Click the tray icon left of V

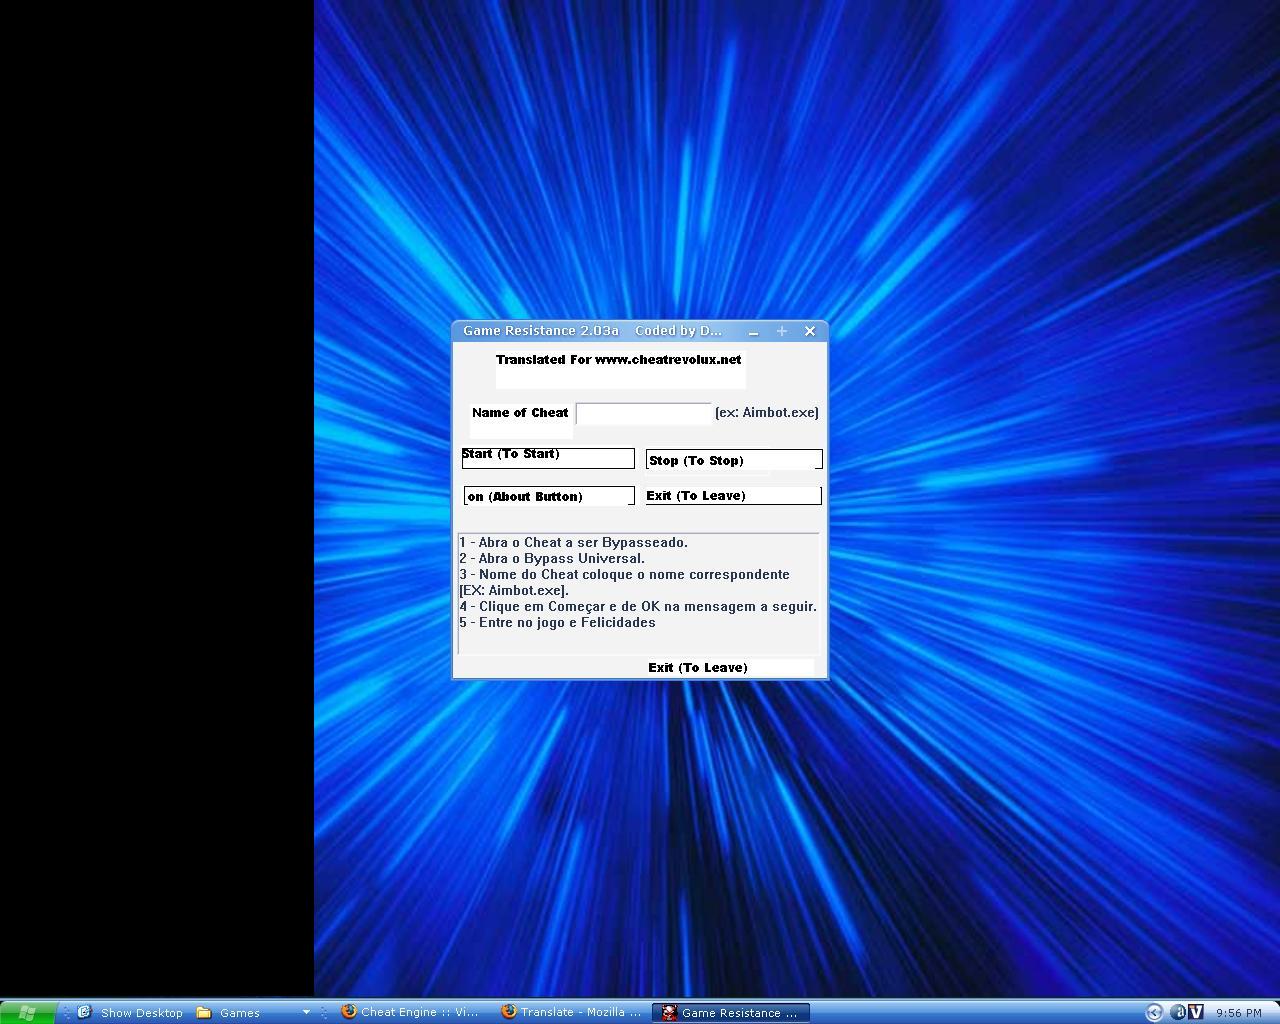point(1178,1012)
